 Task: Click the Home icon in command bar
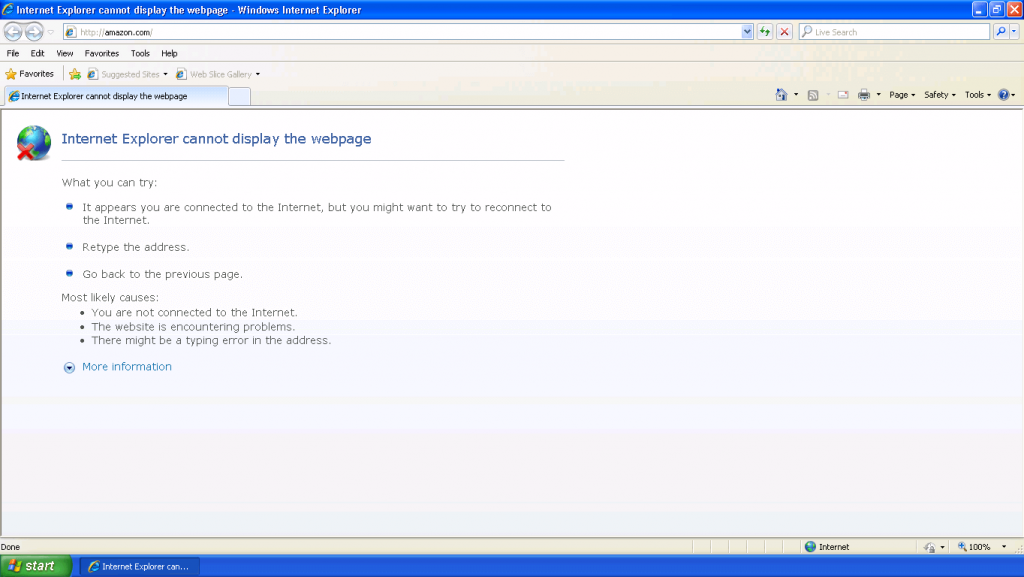(781, 95)
